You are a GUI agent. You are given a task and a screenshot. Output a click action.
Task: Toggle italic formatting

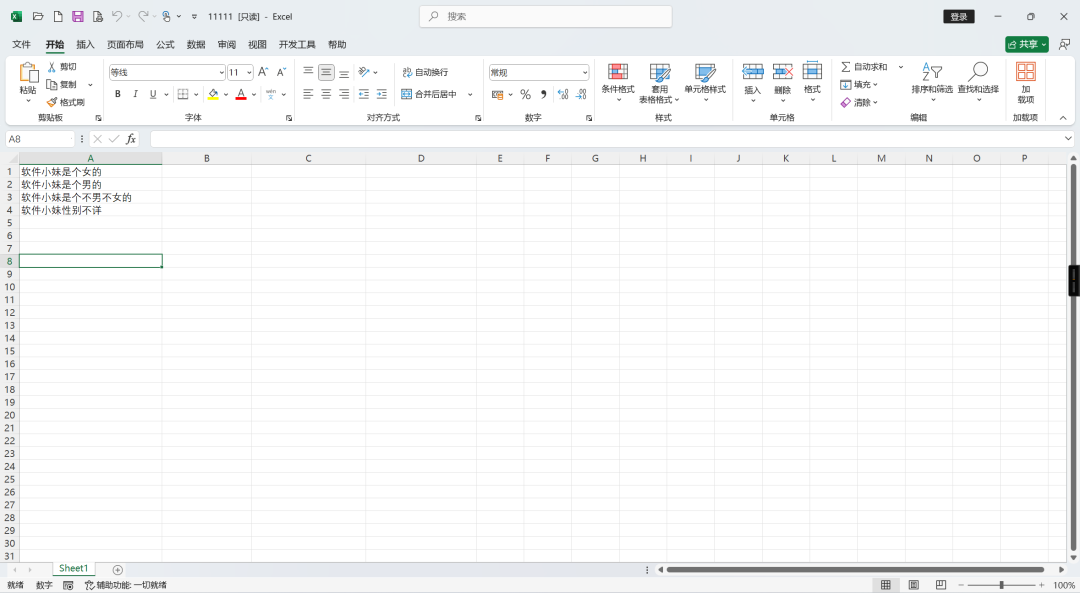[x=135, y=94]
